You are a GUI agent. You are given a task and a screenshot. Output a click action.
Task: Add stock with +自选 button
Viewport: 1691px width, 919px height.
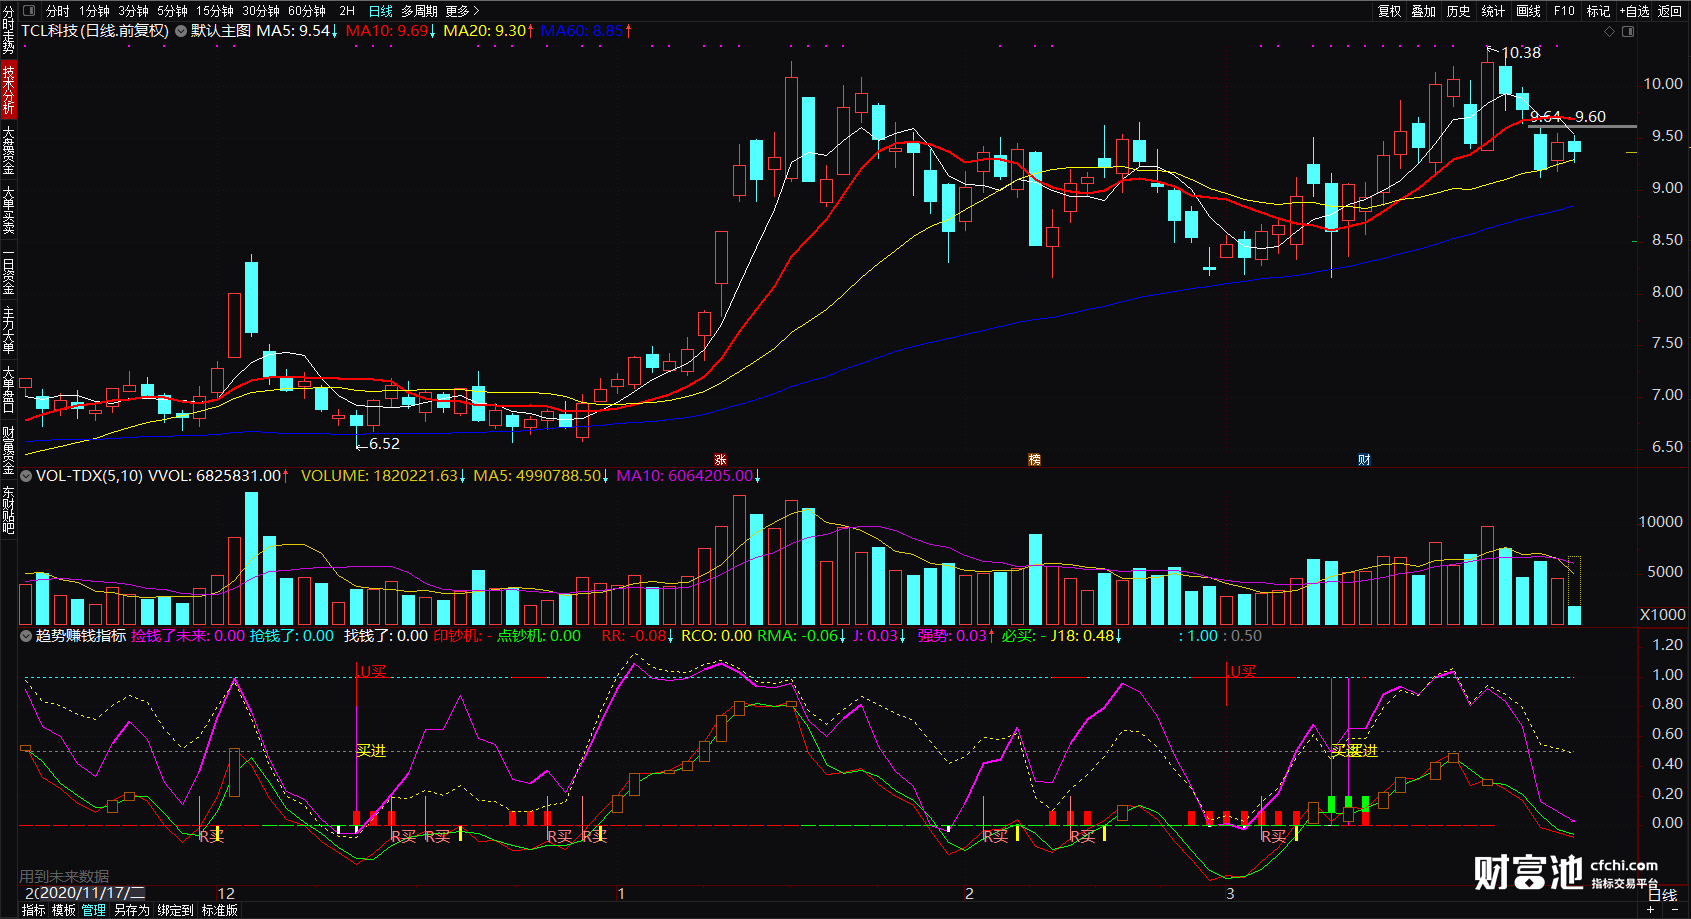point(1635,11)
